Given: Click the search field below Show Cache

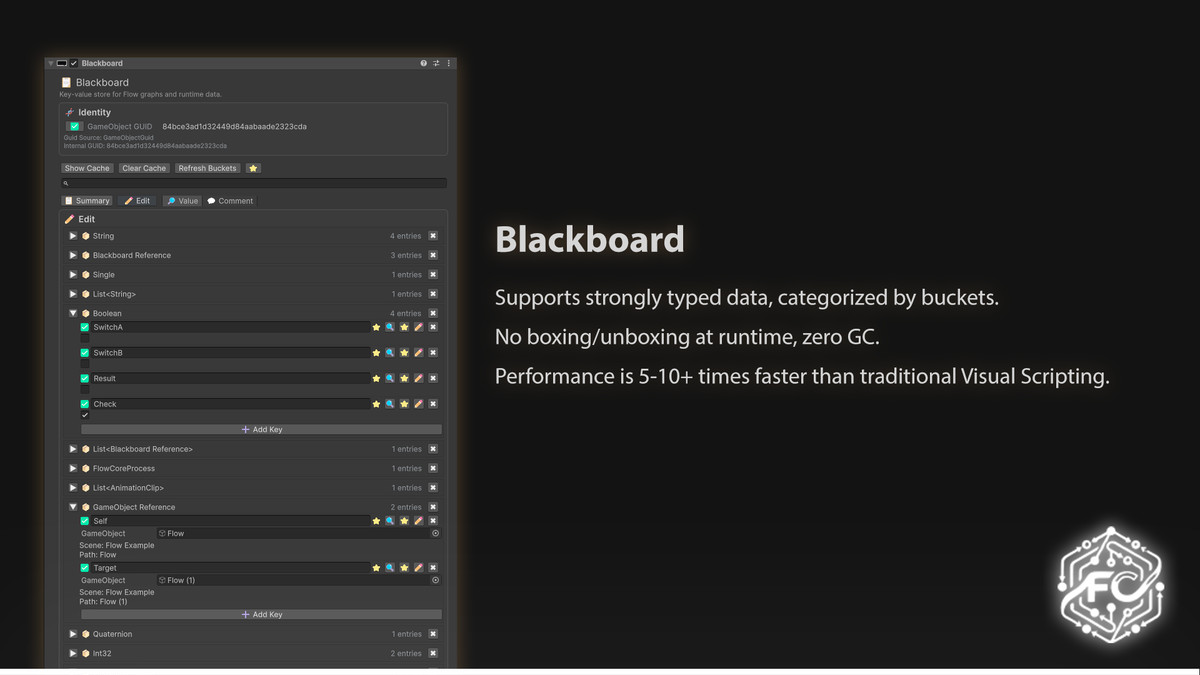Looking at the screenshot, I should pos(254,183).
